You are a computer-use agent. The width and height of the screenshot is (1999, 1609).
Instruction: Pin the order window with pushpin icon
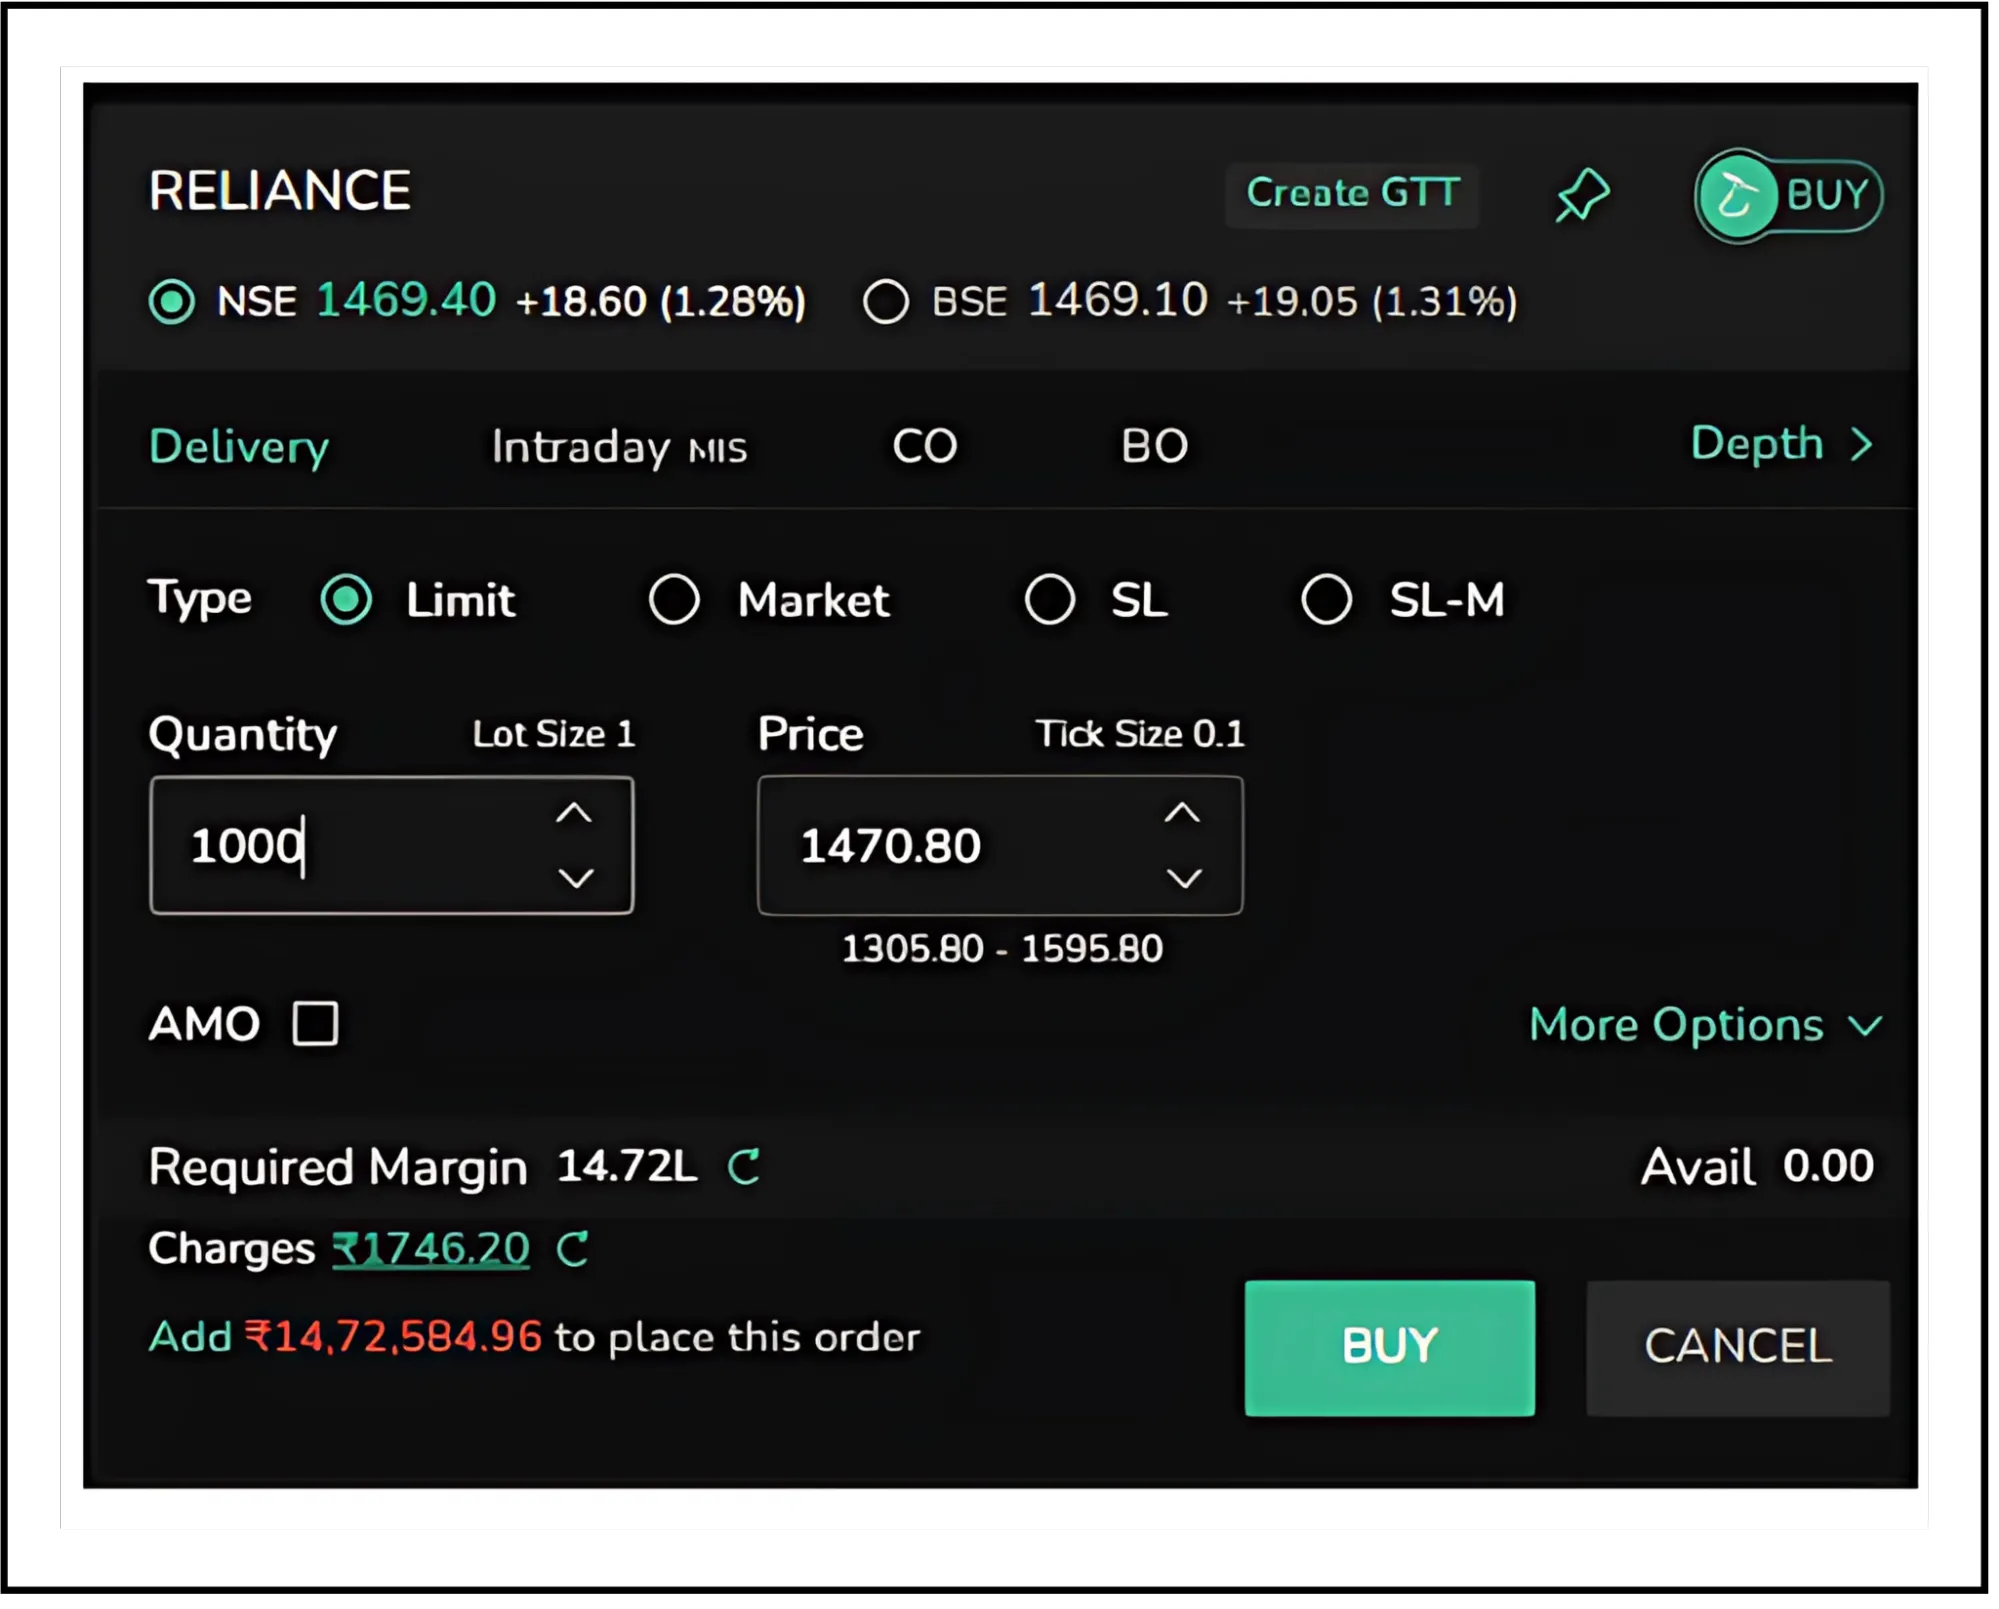(x=1582, y=194)
